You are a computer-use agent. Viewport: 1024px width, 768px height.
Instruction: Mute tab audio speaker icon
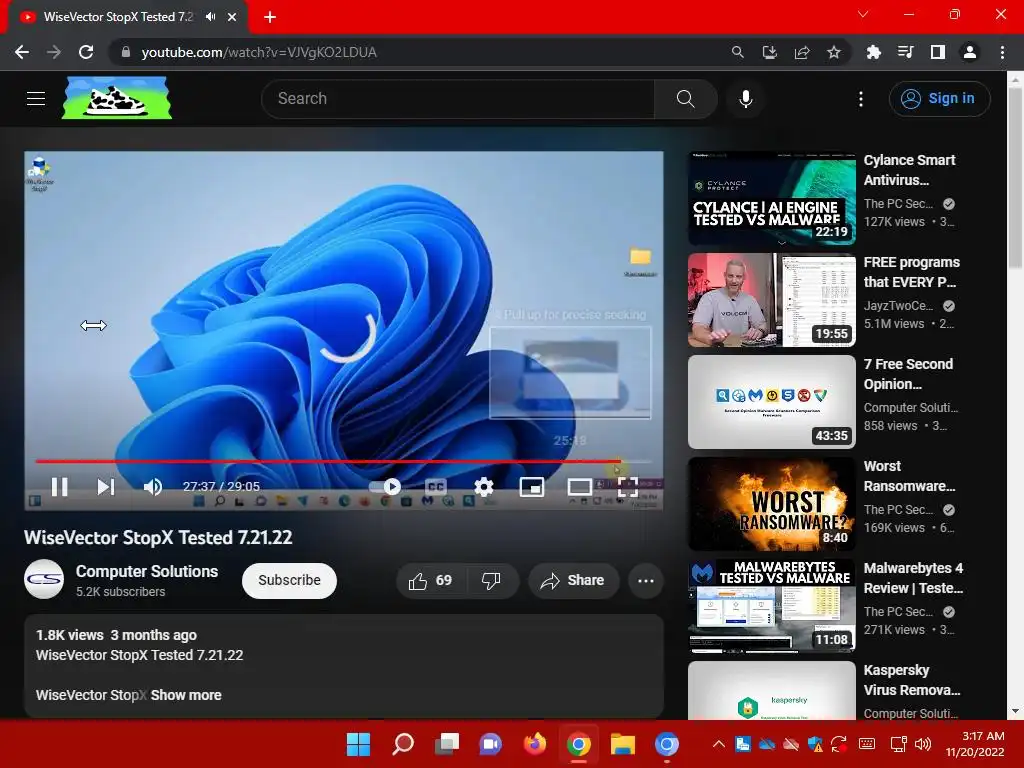pyautogui.click(x=210, y=17)
